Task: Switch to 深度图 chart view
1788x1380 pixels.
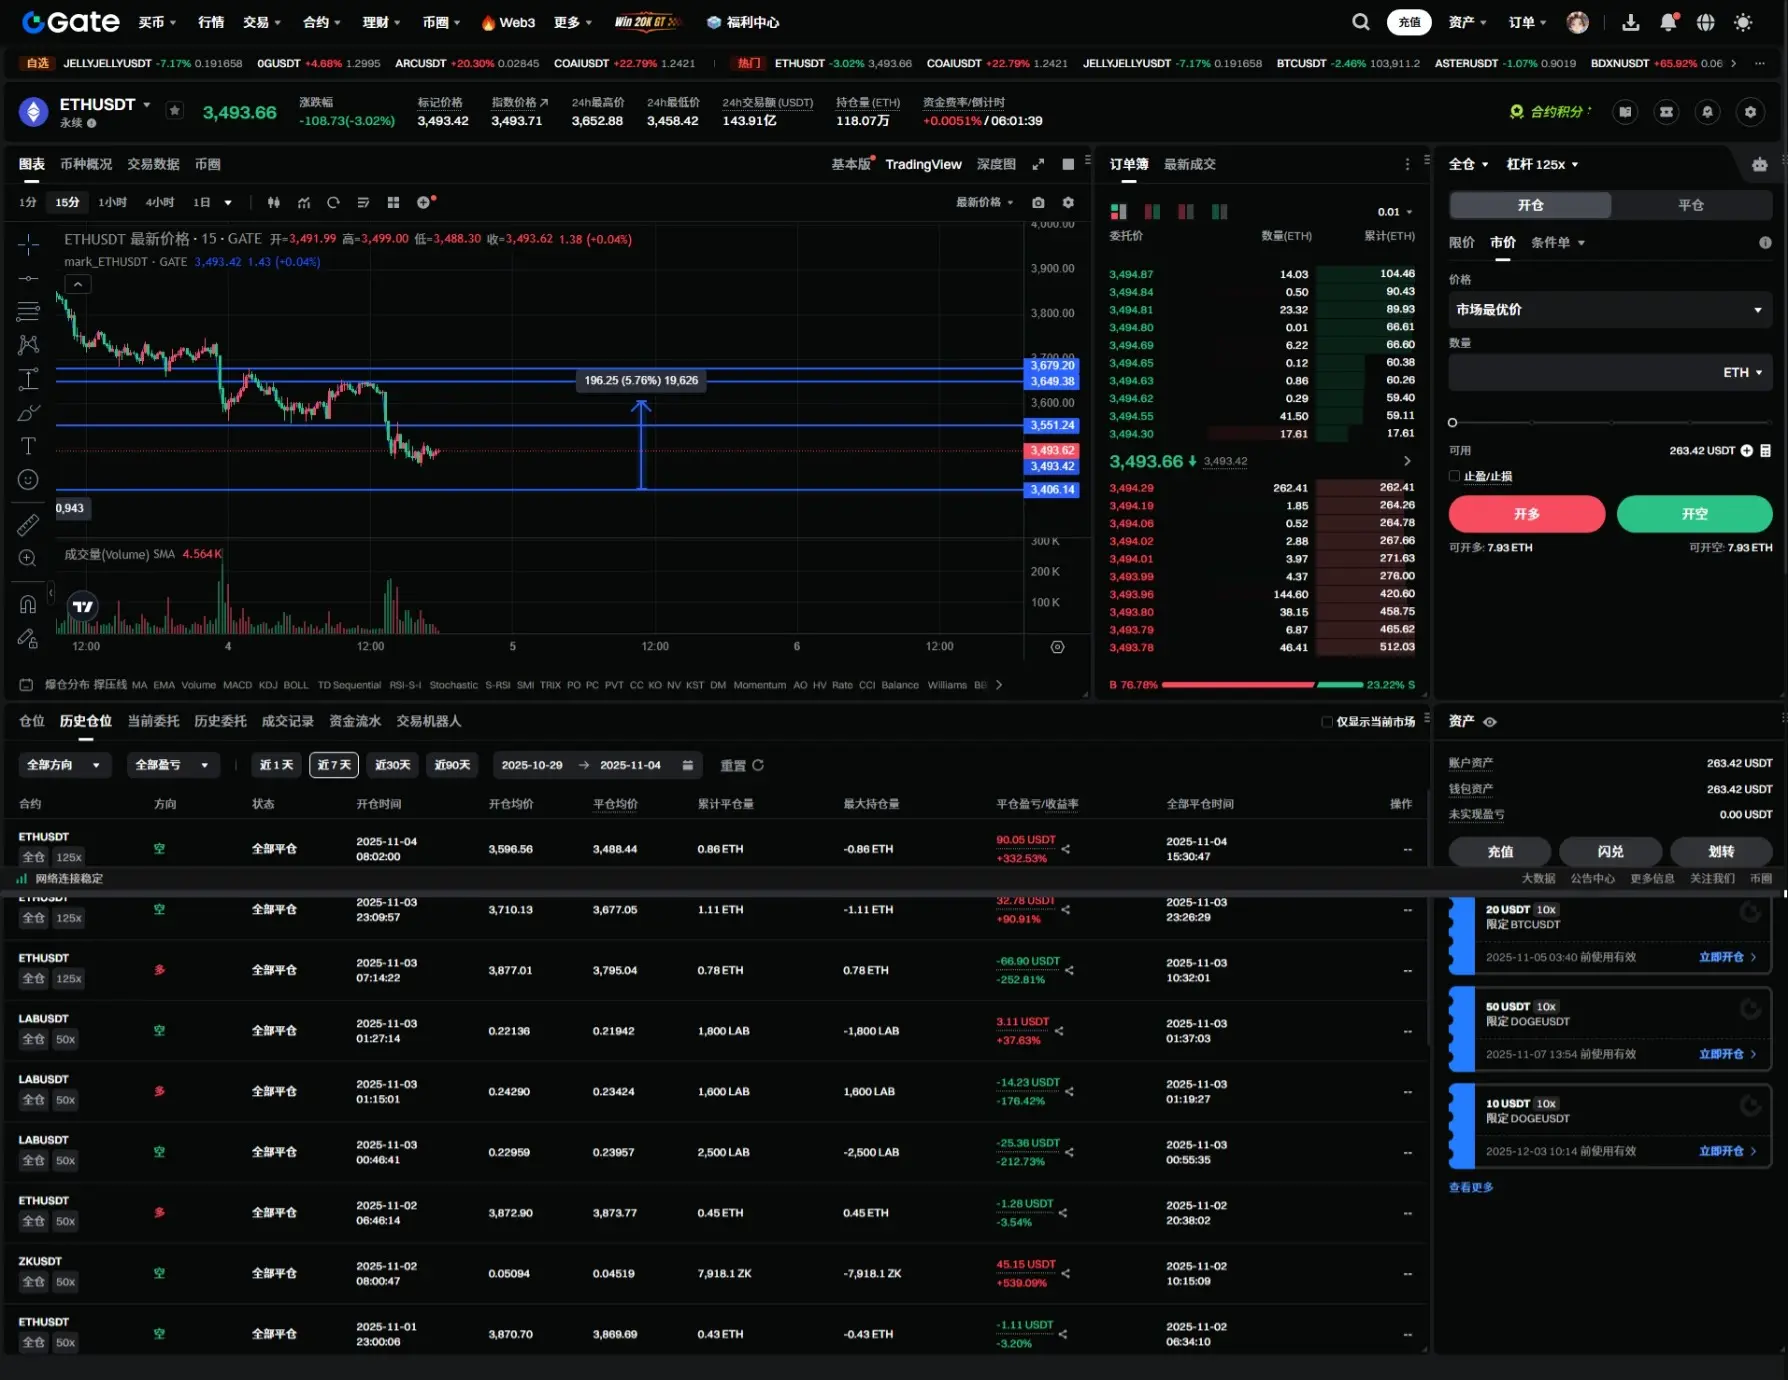Action: pyautogui.click(x=996, y=164)
